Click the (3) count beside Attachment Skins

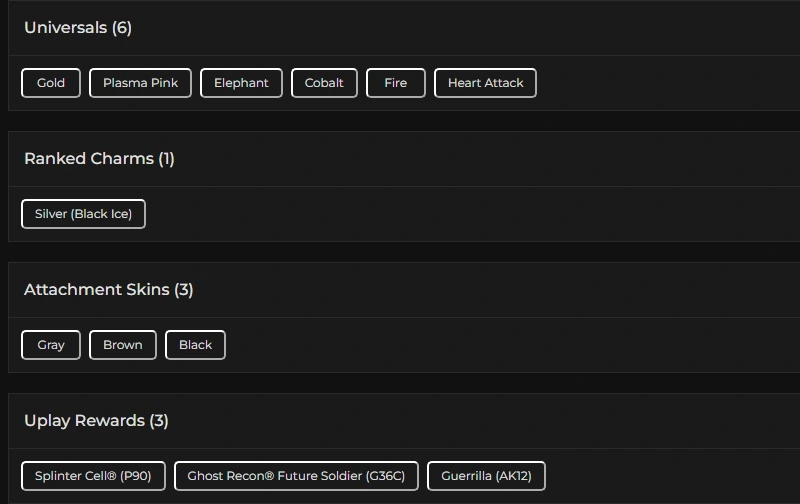point(184,290)
